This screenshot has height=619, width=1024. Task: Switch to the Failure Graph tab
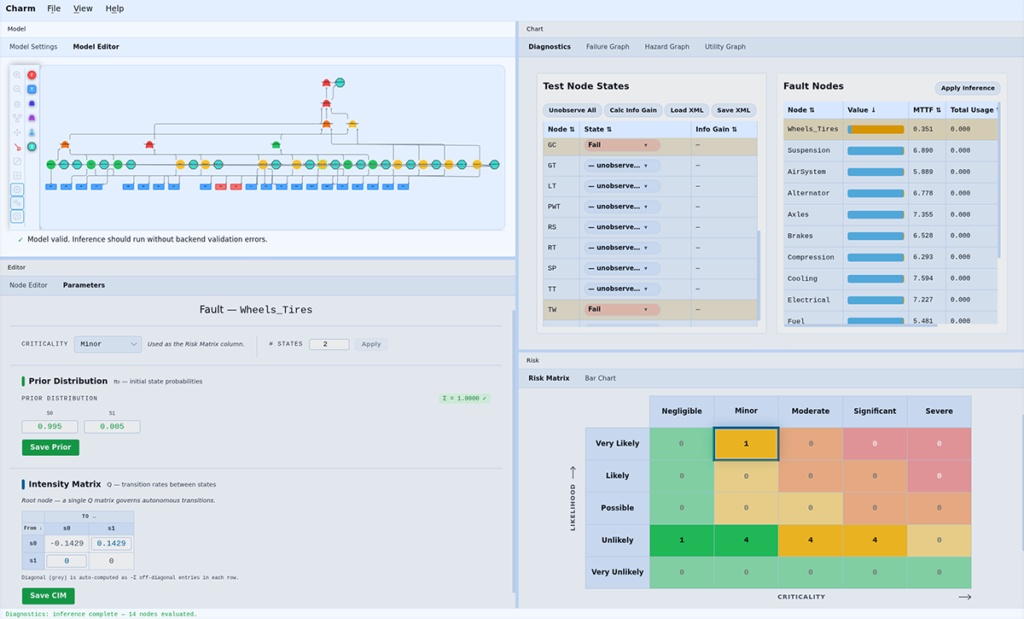pos(607,47)
